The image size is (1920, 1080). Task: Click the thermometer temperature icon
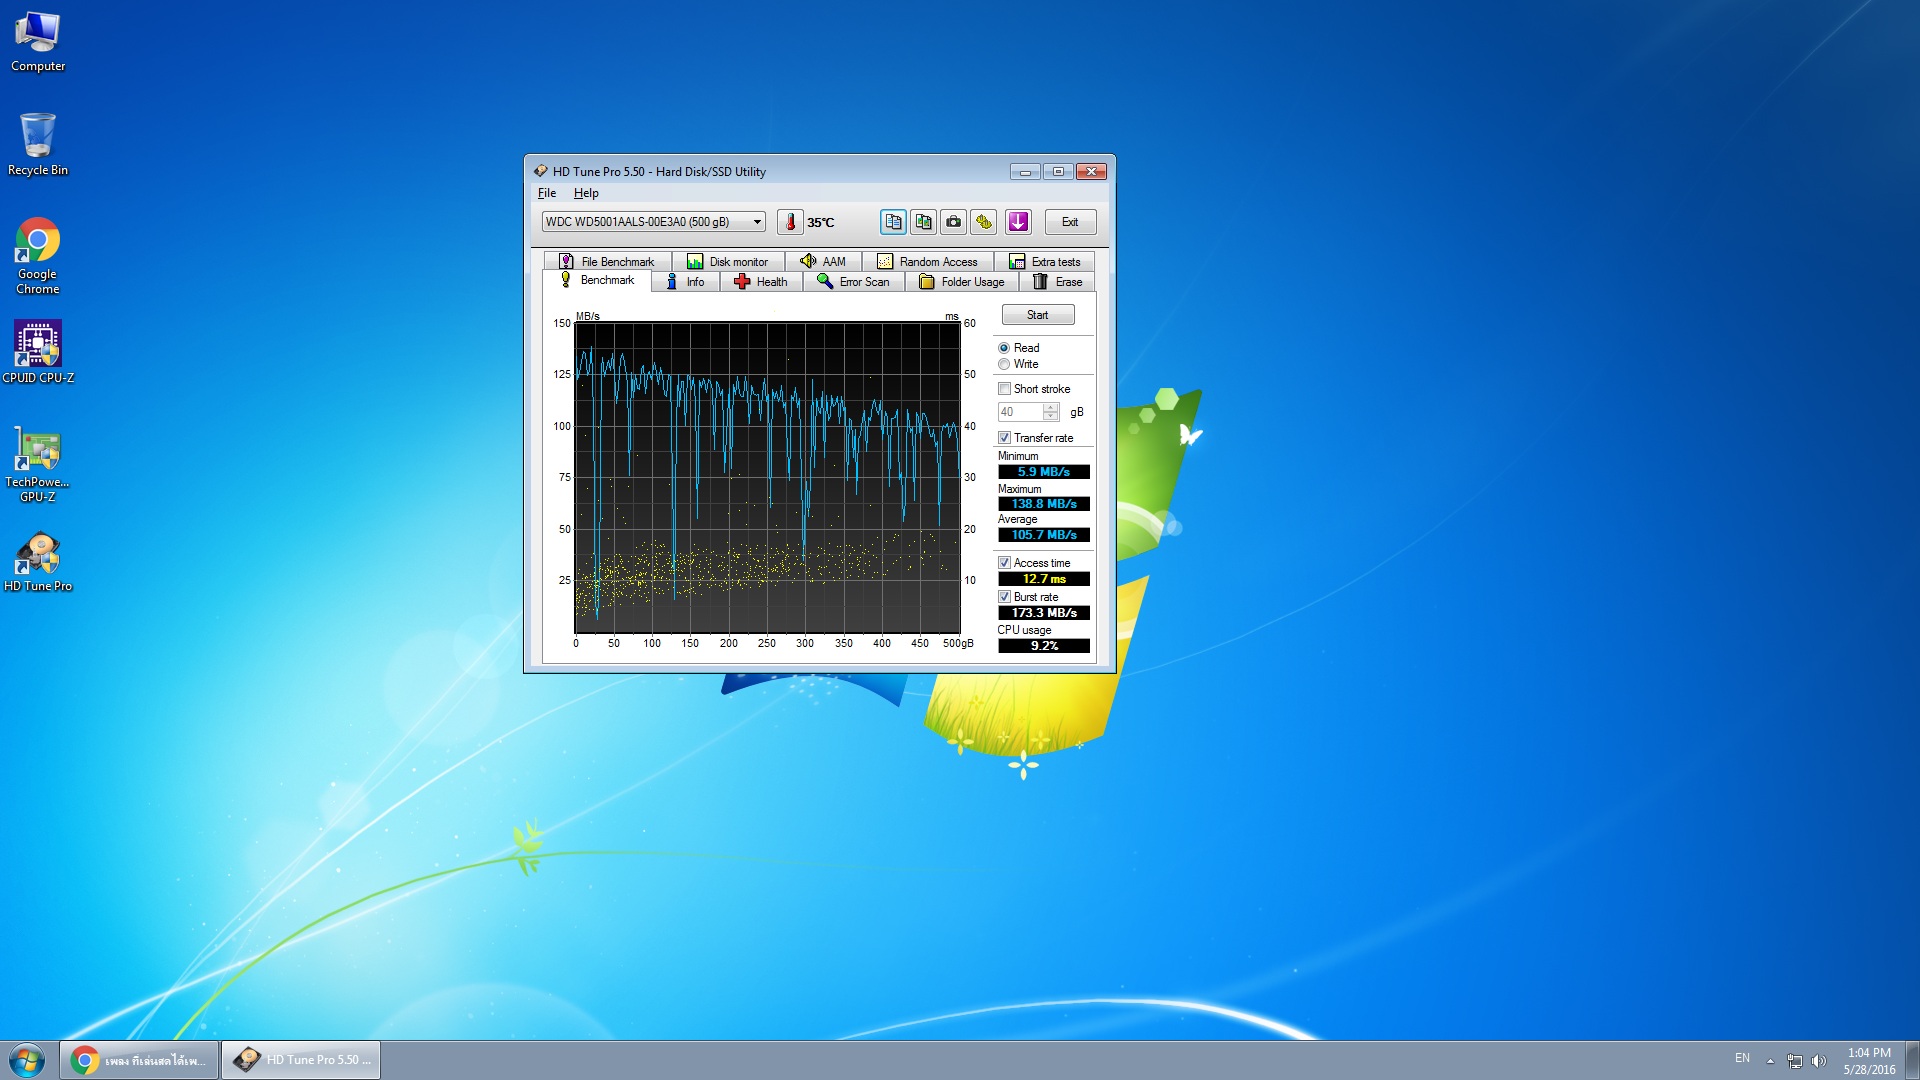[x=790, y=222]
